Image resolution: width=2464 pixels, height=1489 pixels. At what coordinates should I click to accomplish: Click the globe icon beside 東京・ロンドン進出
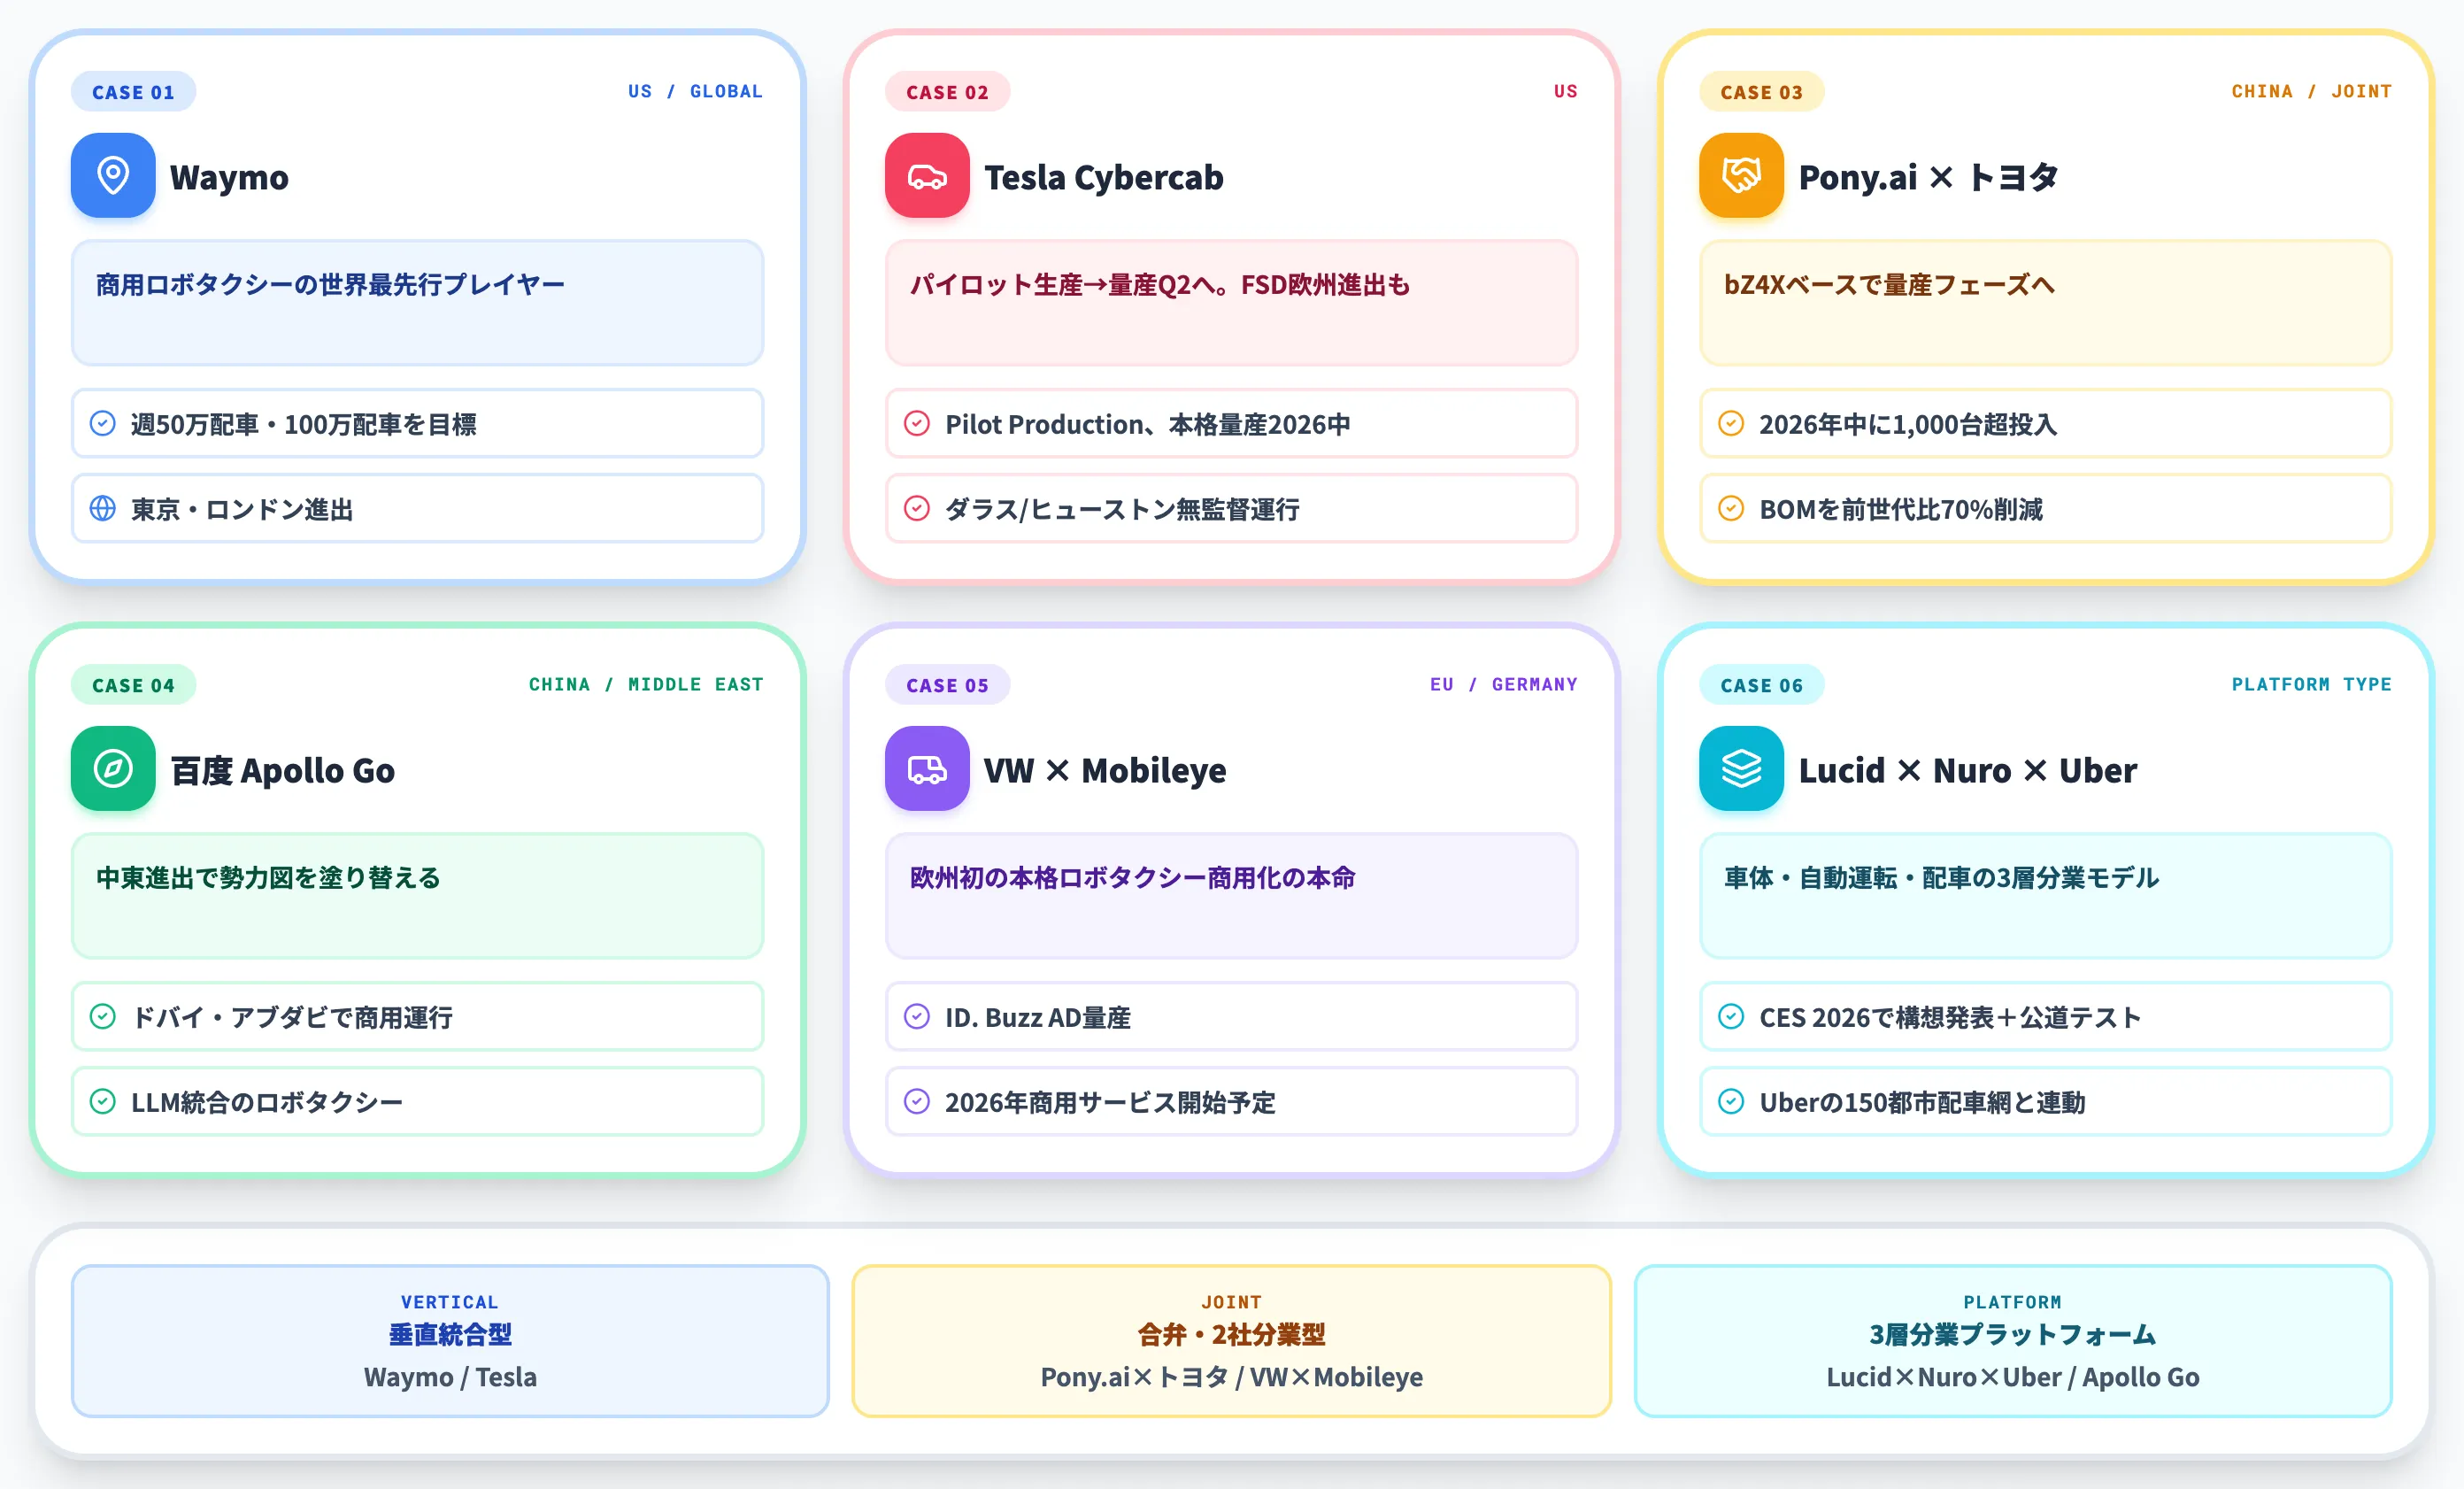103,508
